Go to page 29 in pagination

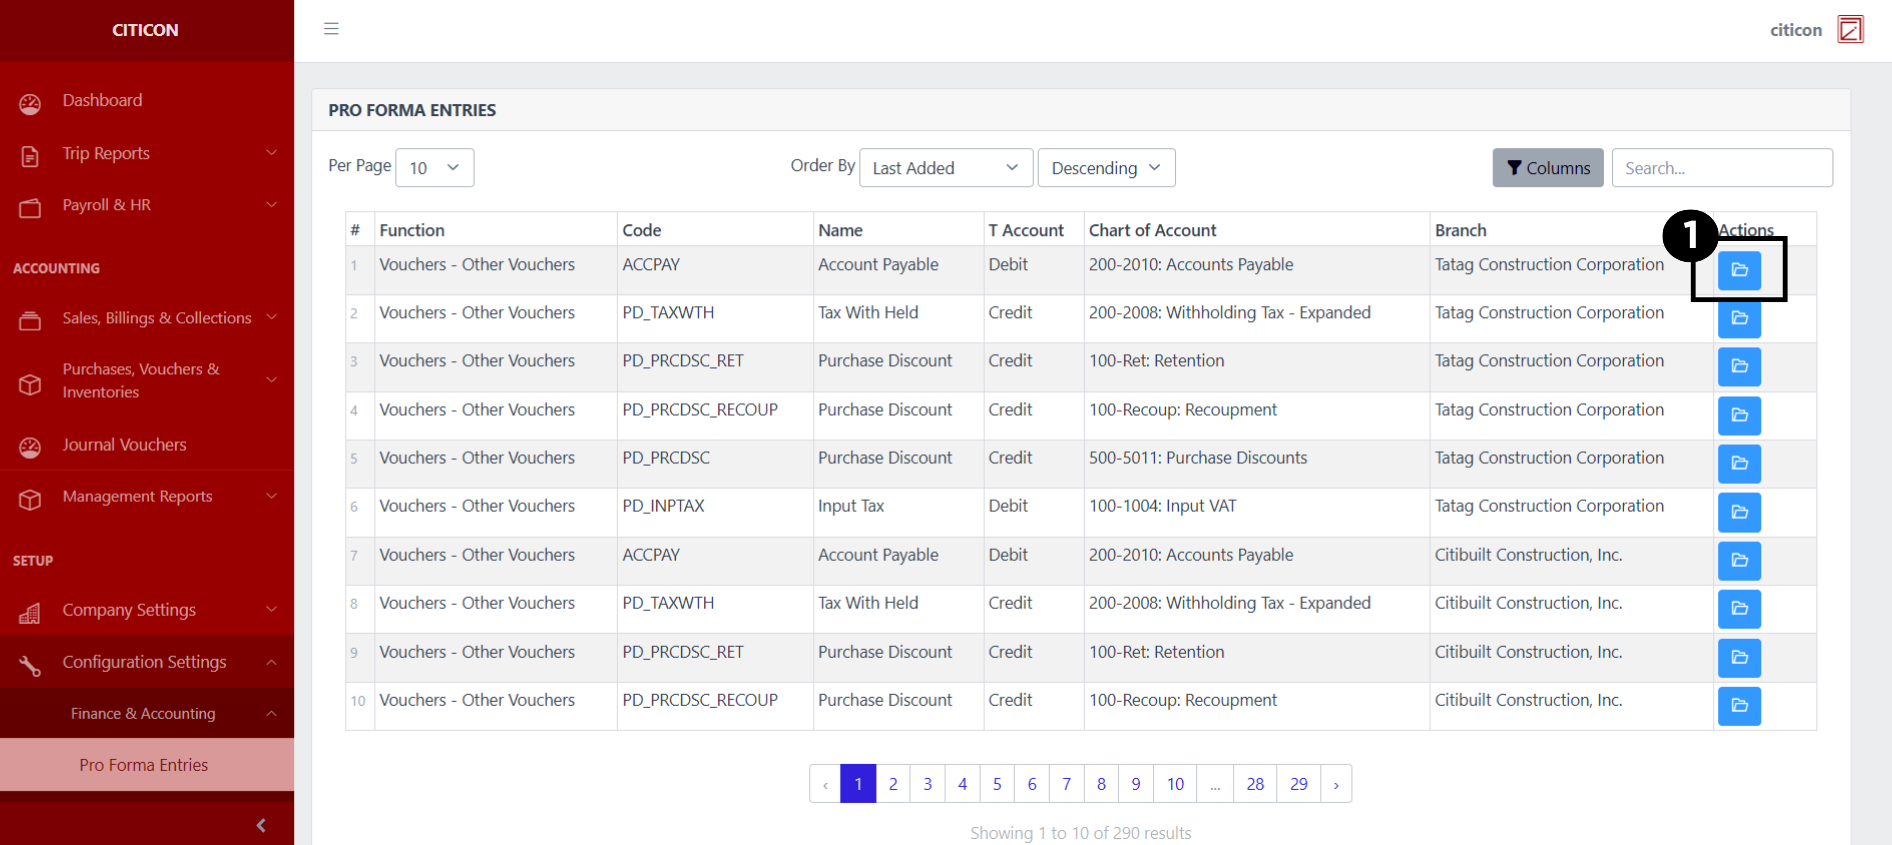(x=1298, y=784)
